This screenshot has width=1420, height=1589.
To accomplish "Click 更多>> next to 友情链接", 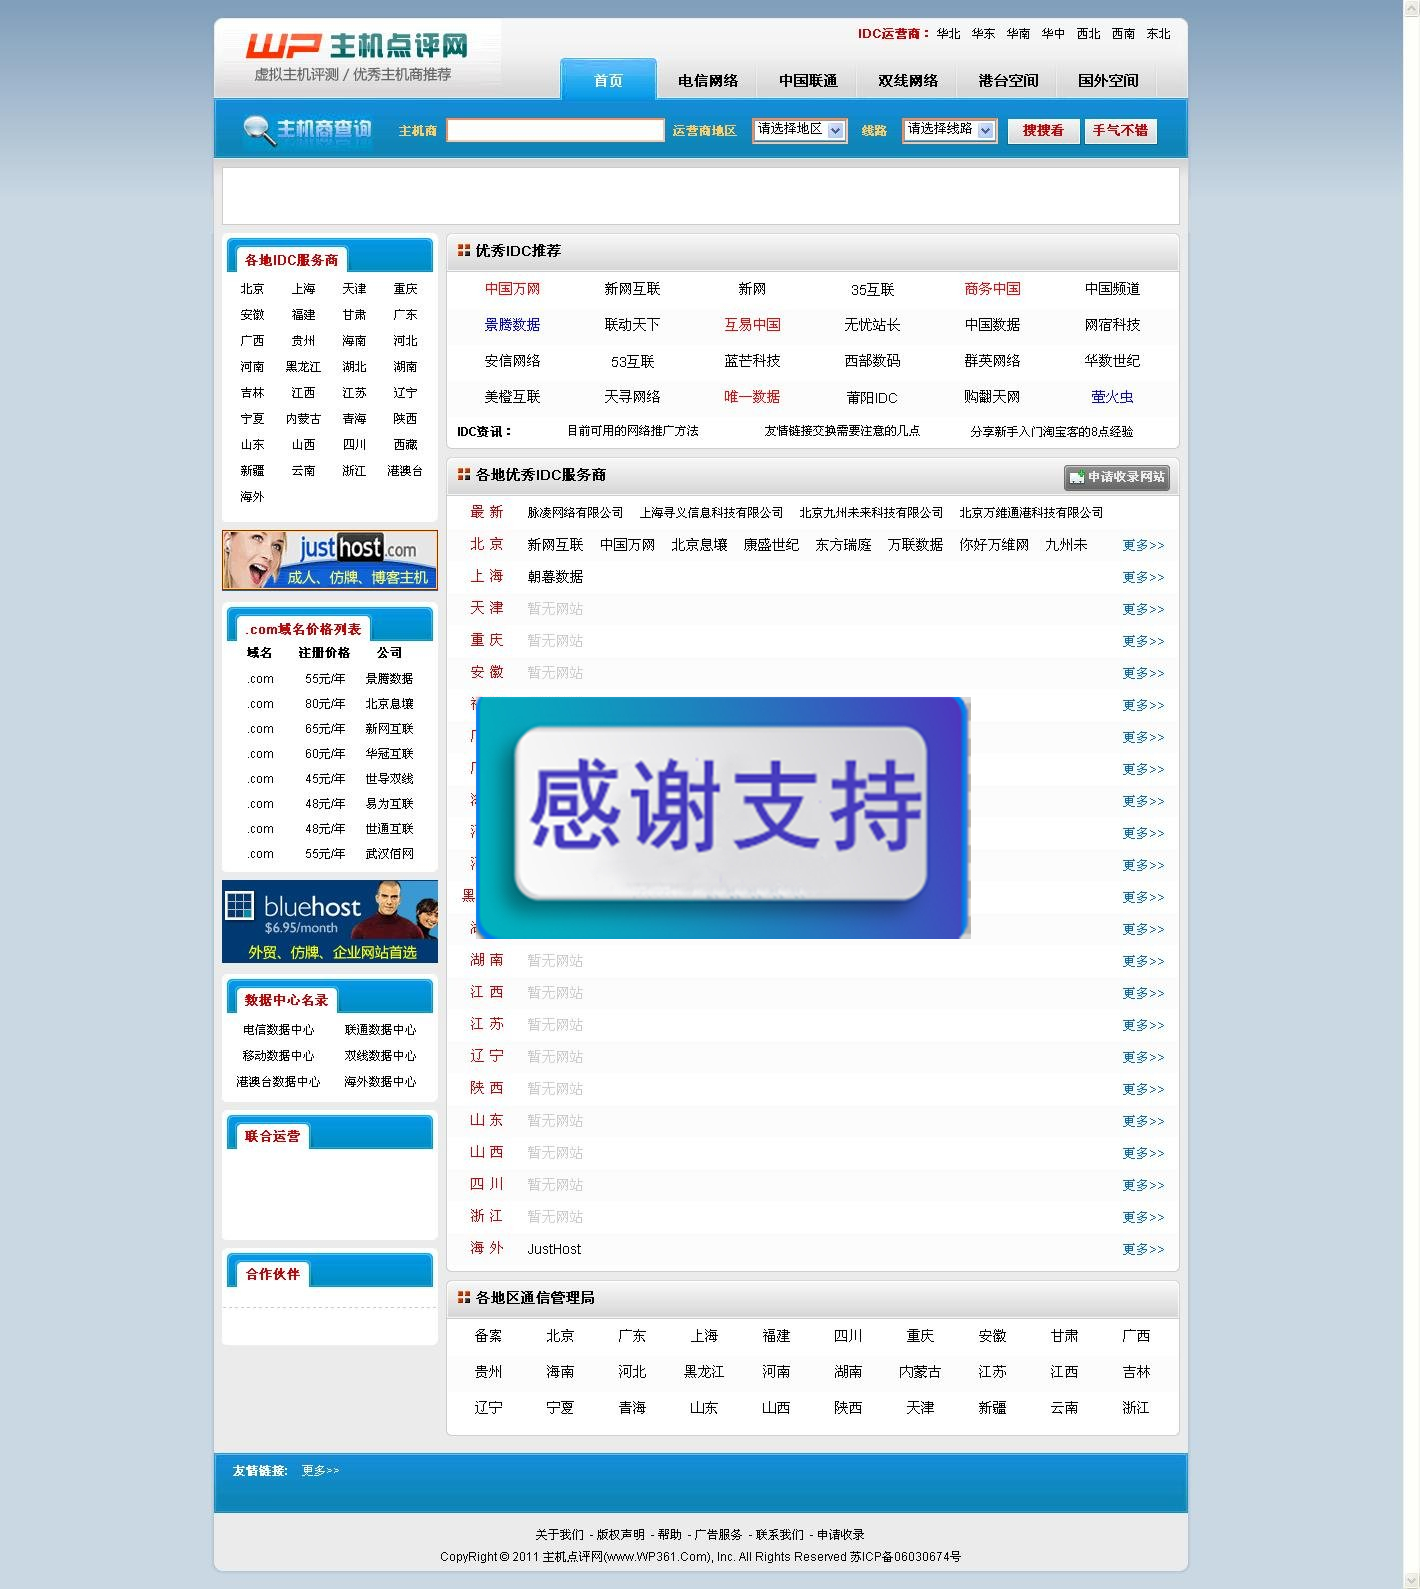I will (320, 1471).
